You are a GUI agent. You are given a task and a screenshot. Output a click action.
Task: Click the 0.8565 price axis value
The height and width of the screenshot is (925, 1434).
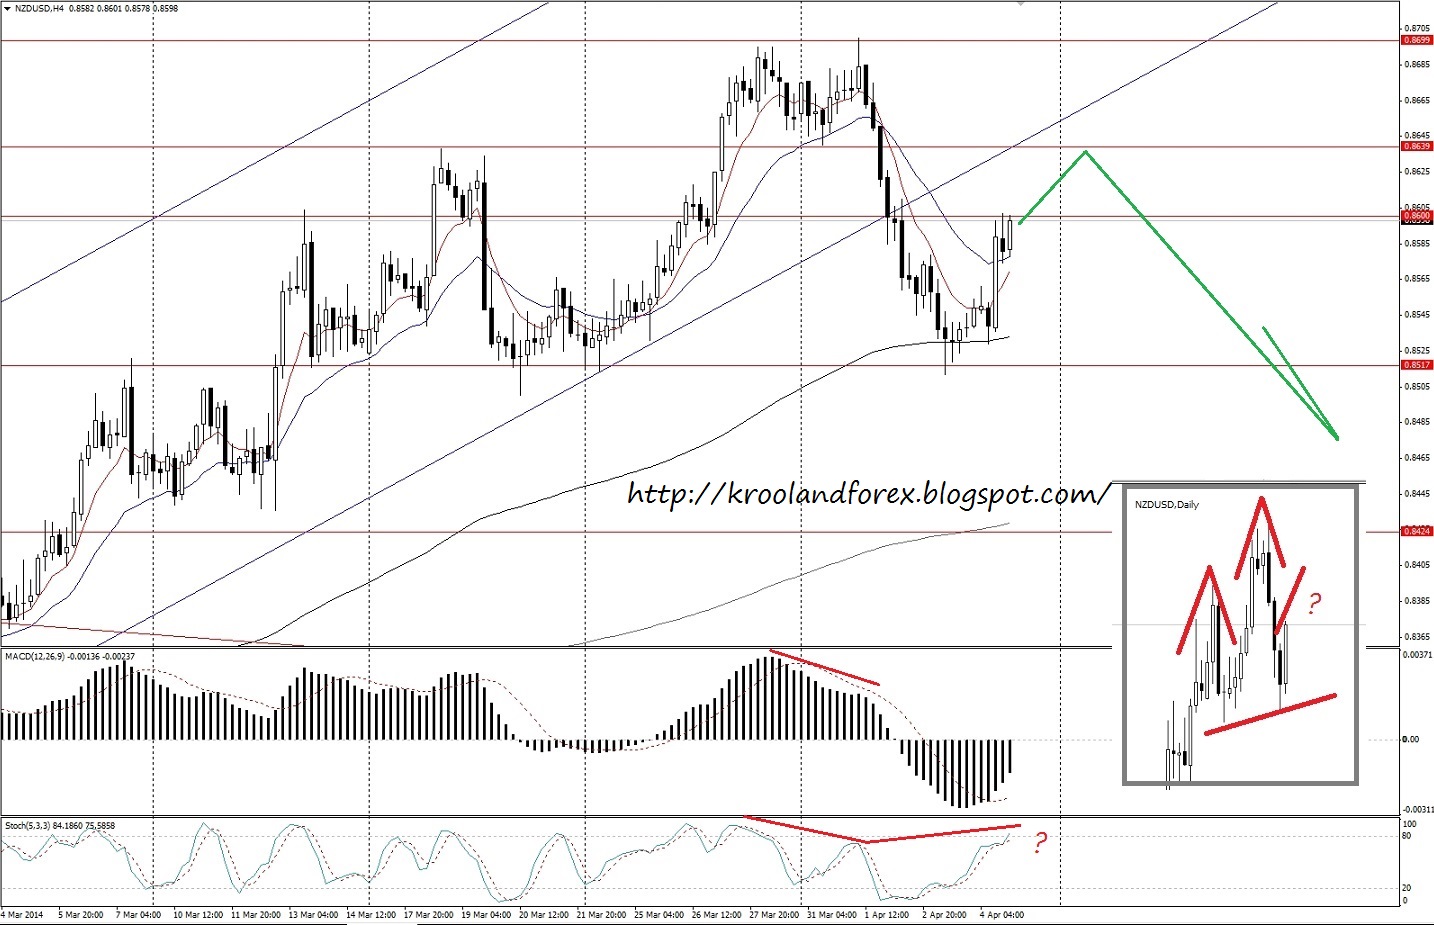coord(1417,278)
